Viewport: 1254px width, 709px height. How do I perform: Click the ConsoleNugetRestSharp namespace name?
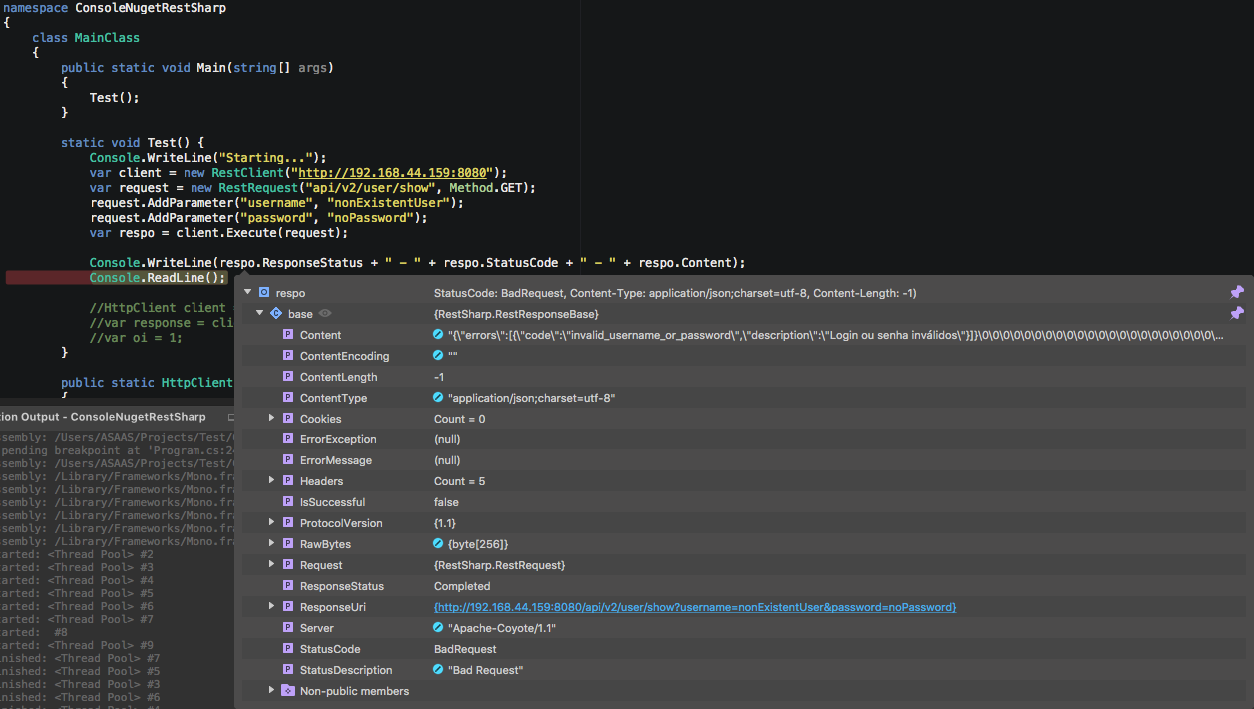[151, 7]
